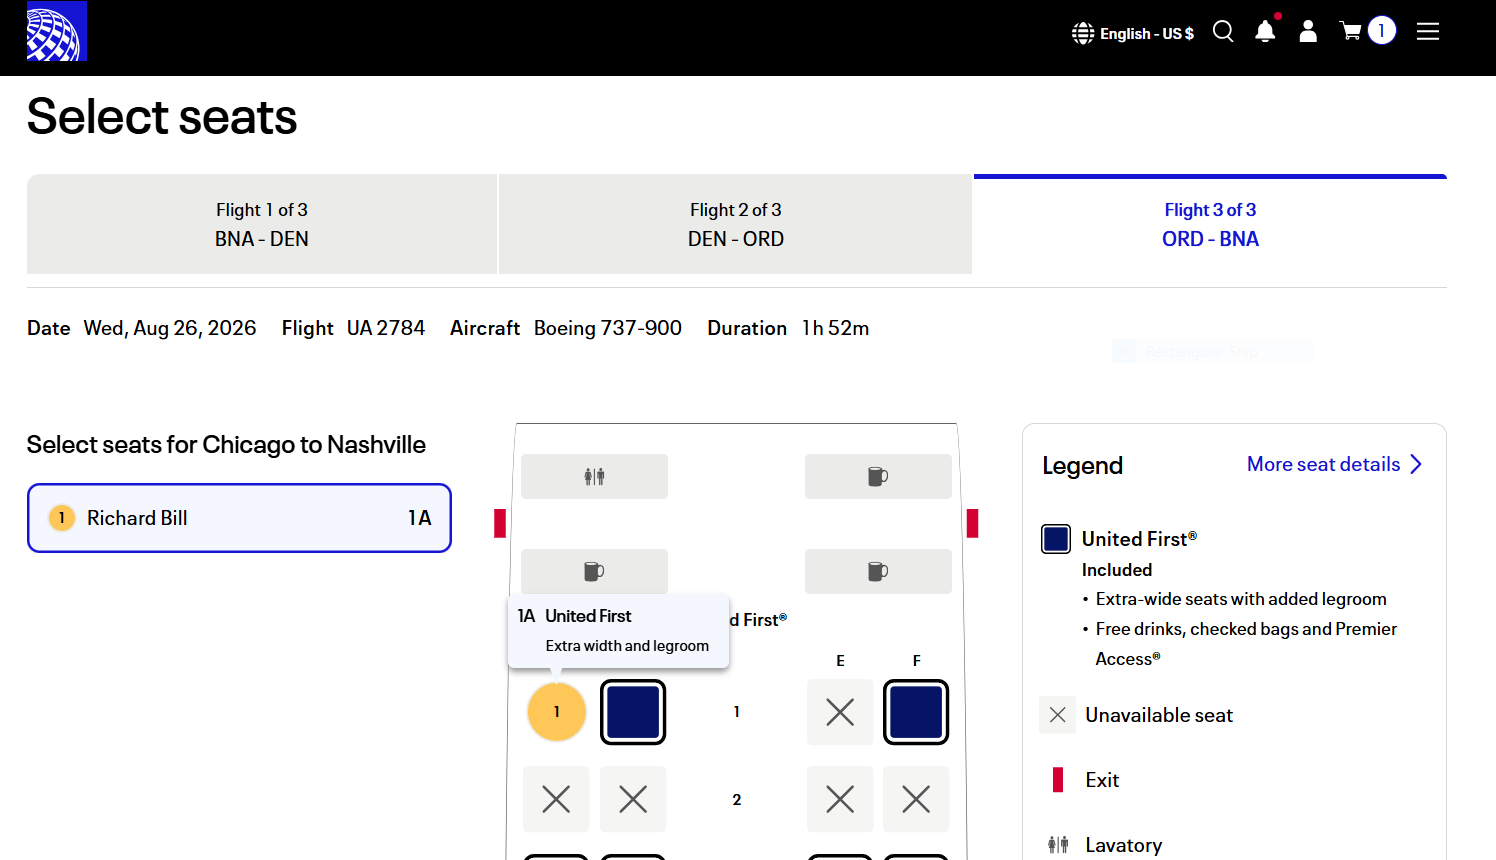Click the lavatory icon in the legend
Viewport: 1496px width, 860px height.
pyautogui.click(x=1058, y=845)
